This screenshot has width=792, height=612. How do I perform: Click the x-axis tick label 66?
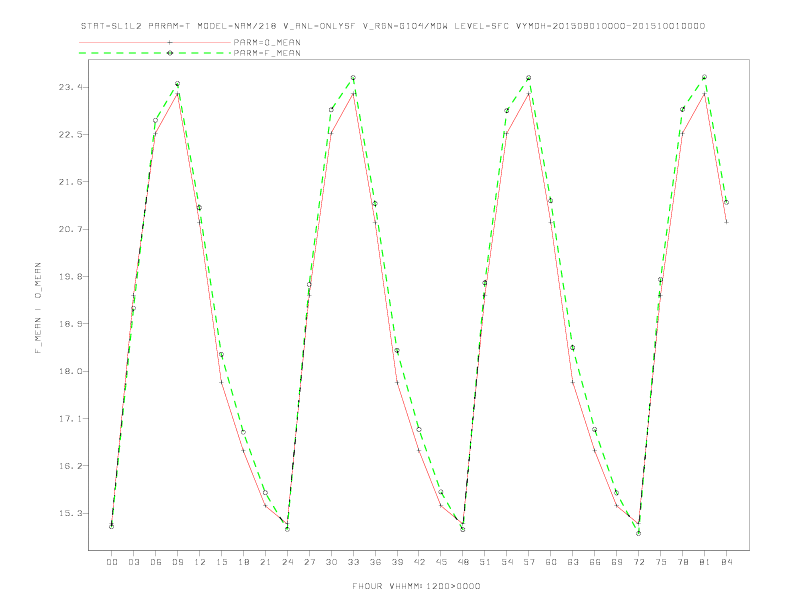tap(595, 562)
